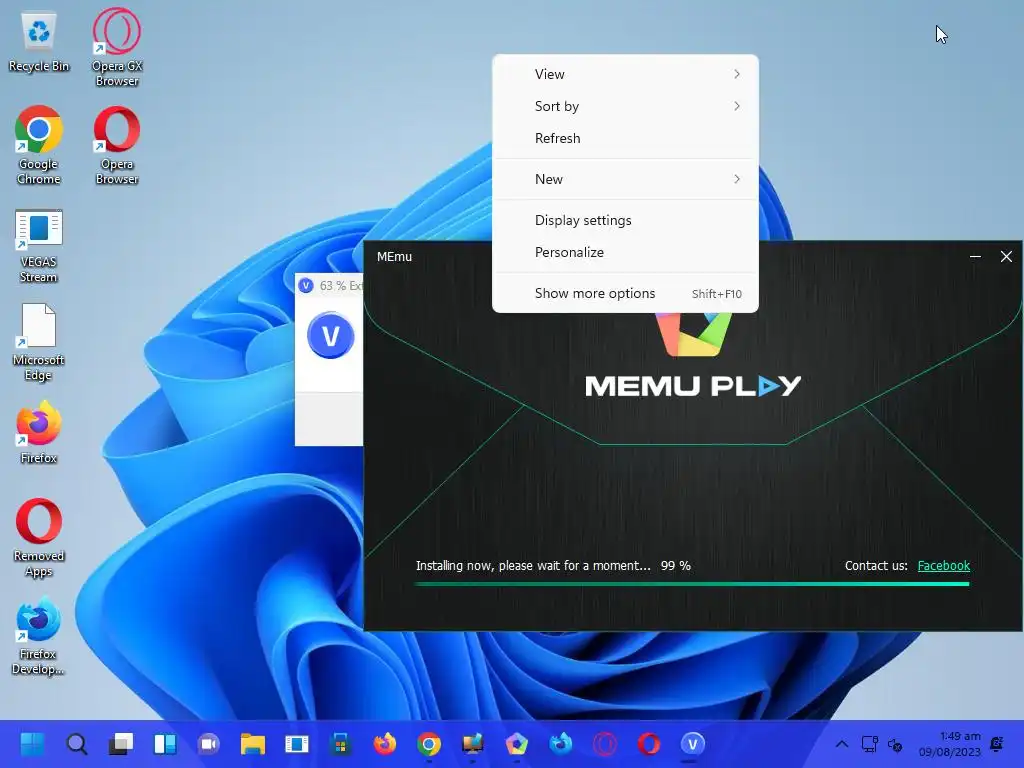The height and width of the screenshot is (768, 1024).
Task: Expand the Sort by submenu
Action: pos(625,106)
